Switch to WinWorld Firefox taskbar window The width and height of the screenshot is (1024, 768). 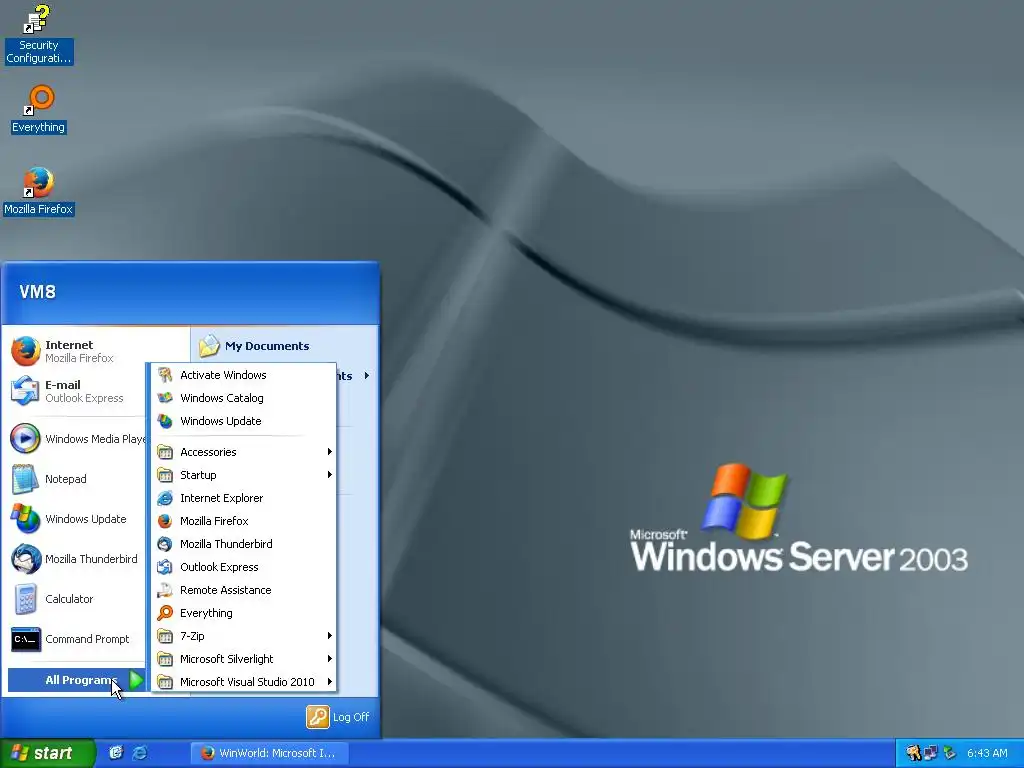[x=269, y=753]
